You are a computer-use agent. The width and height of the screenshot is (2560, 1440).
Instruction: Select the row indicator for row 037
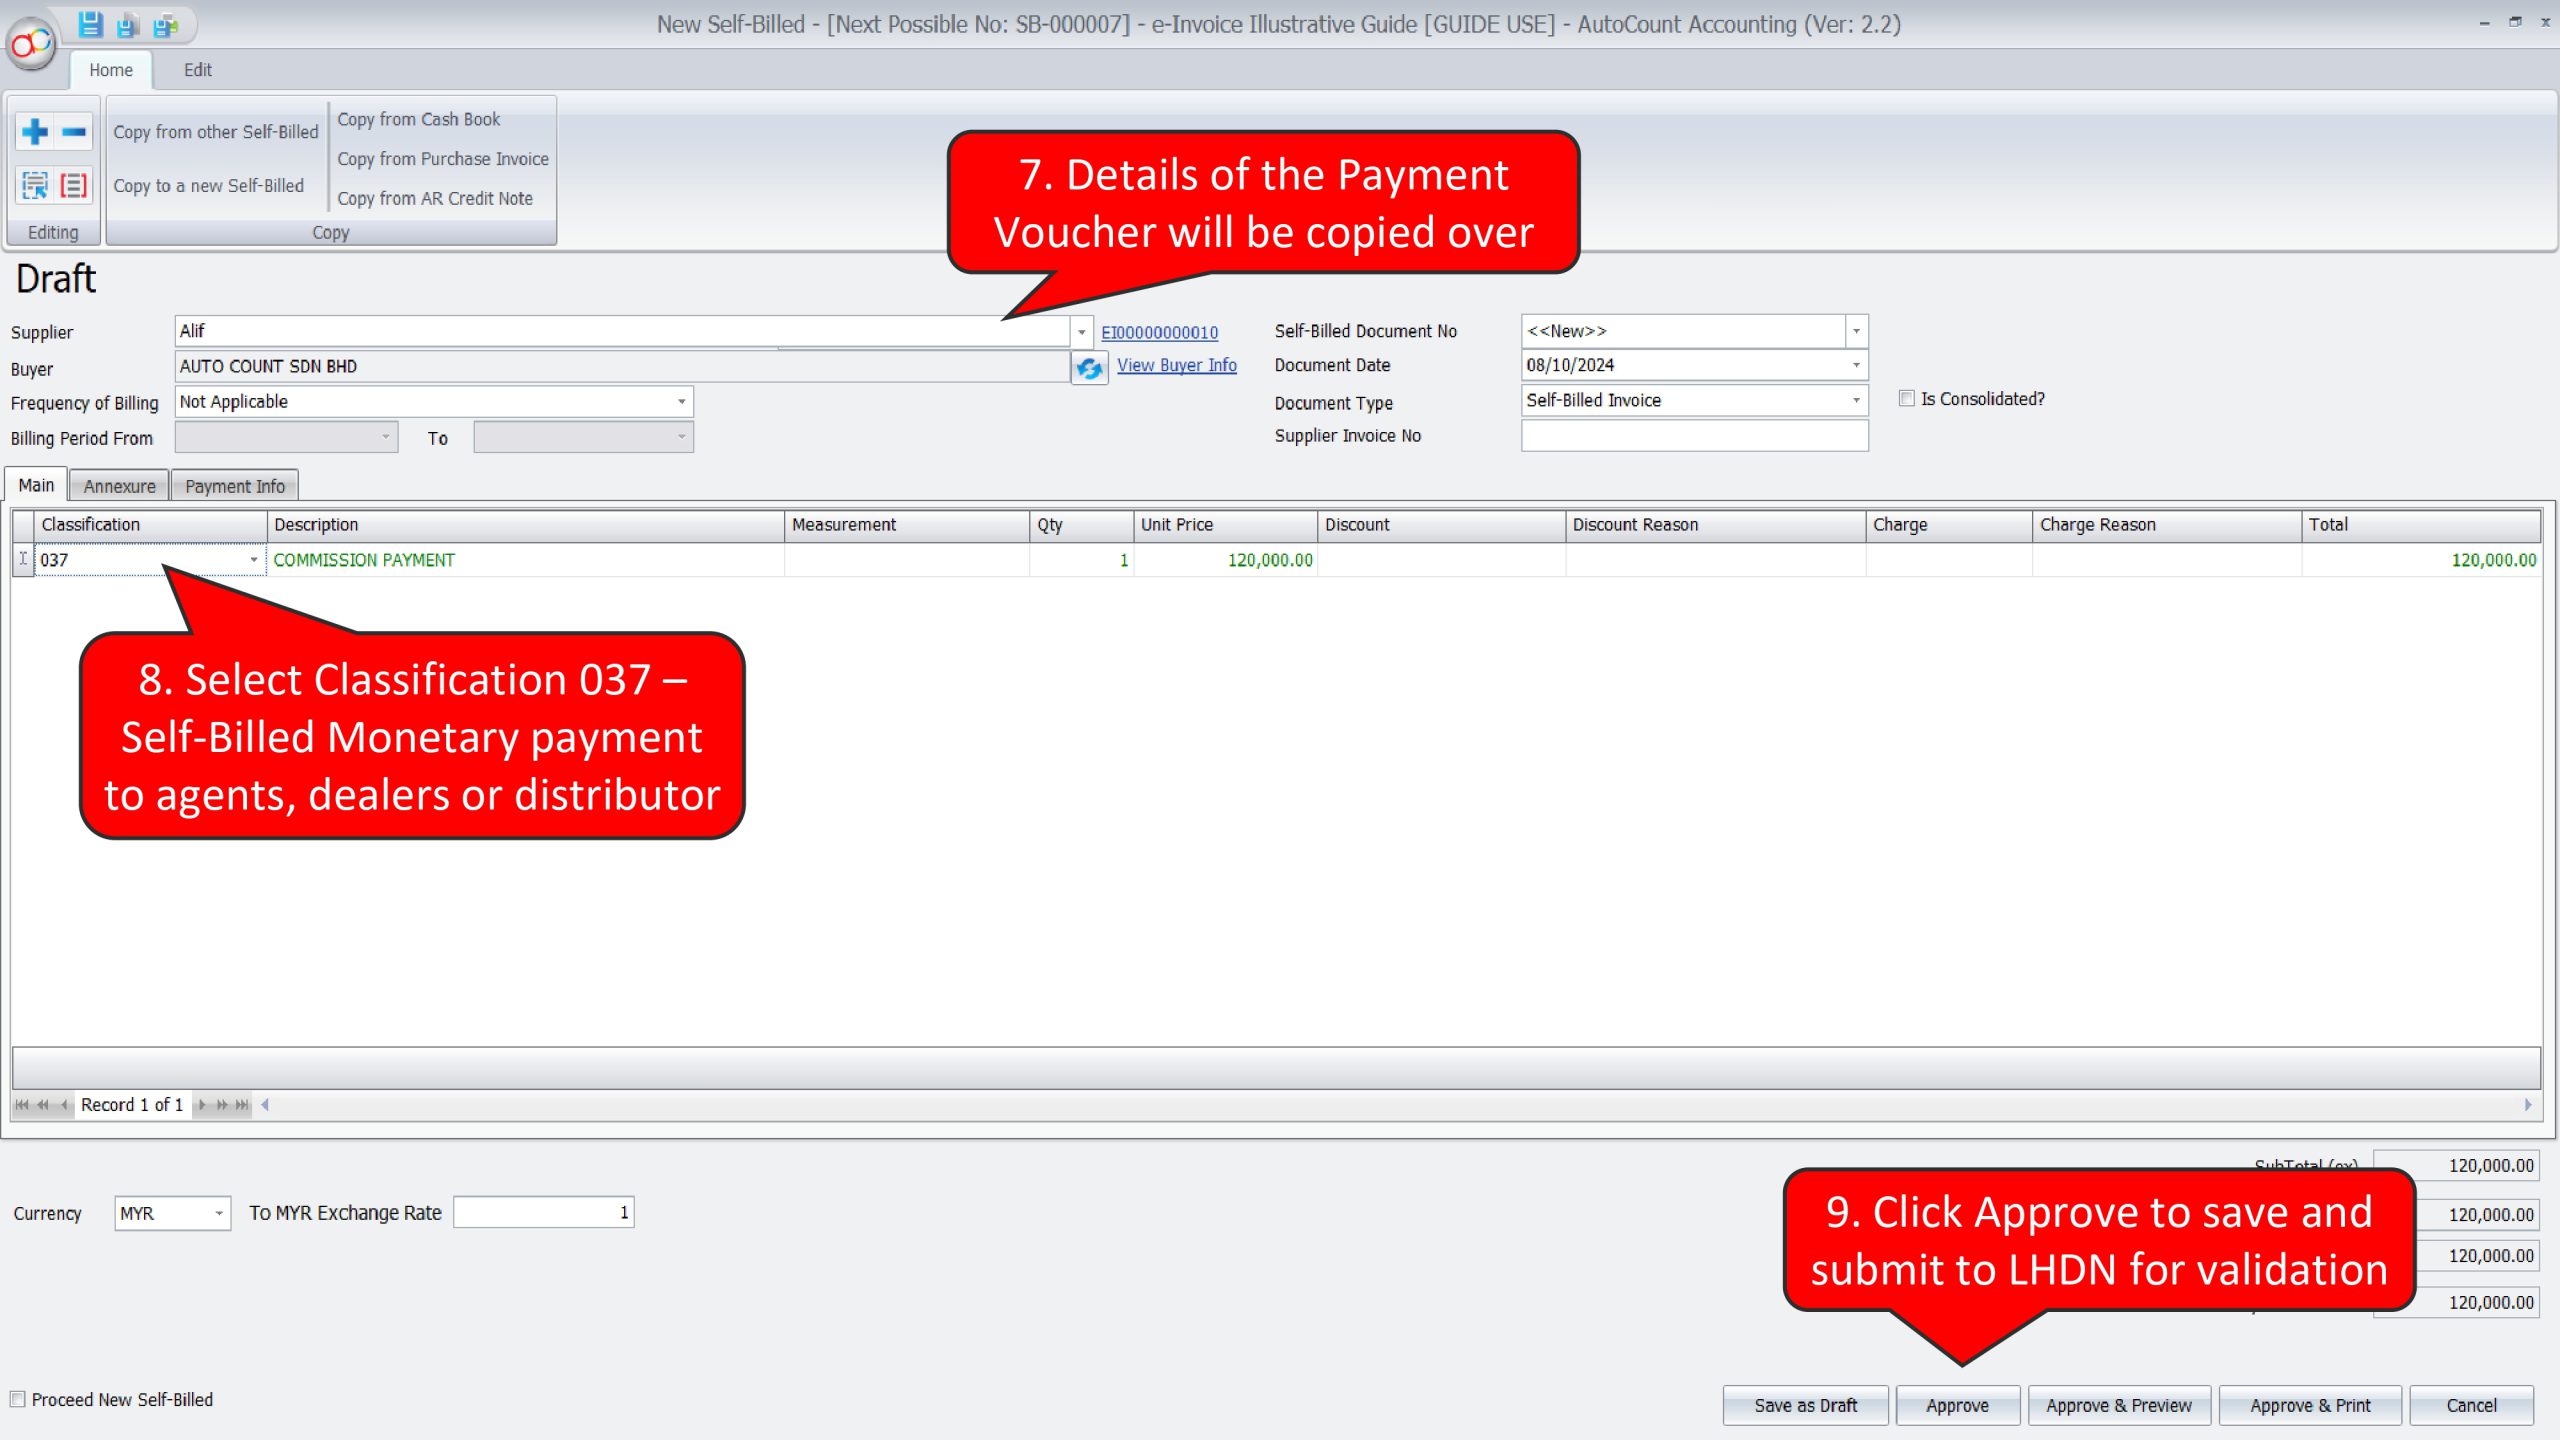coord(23,559)
